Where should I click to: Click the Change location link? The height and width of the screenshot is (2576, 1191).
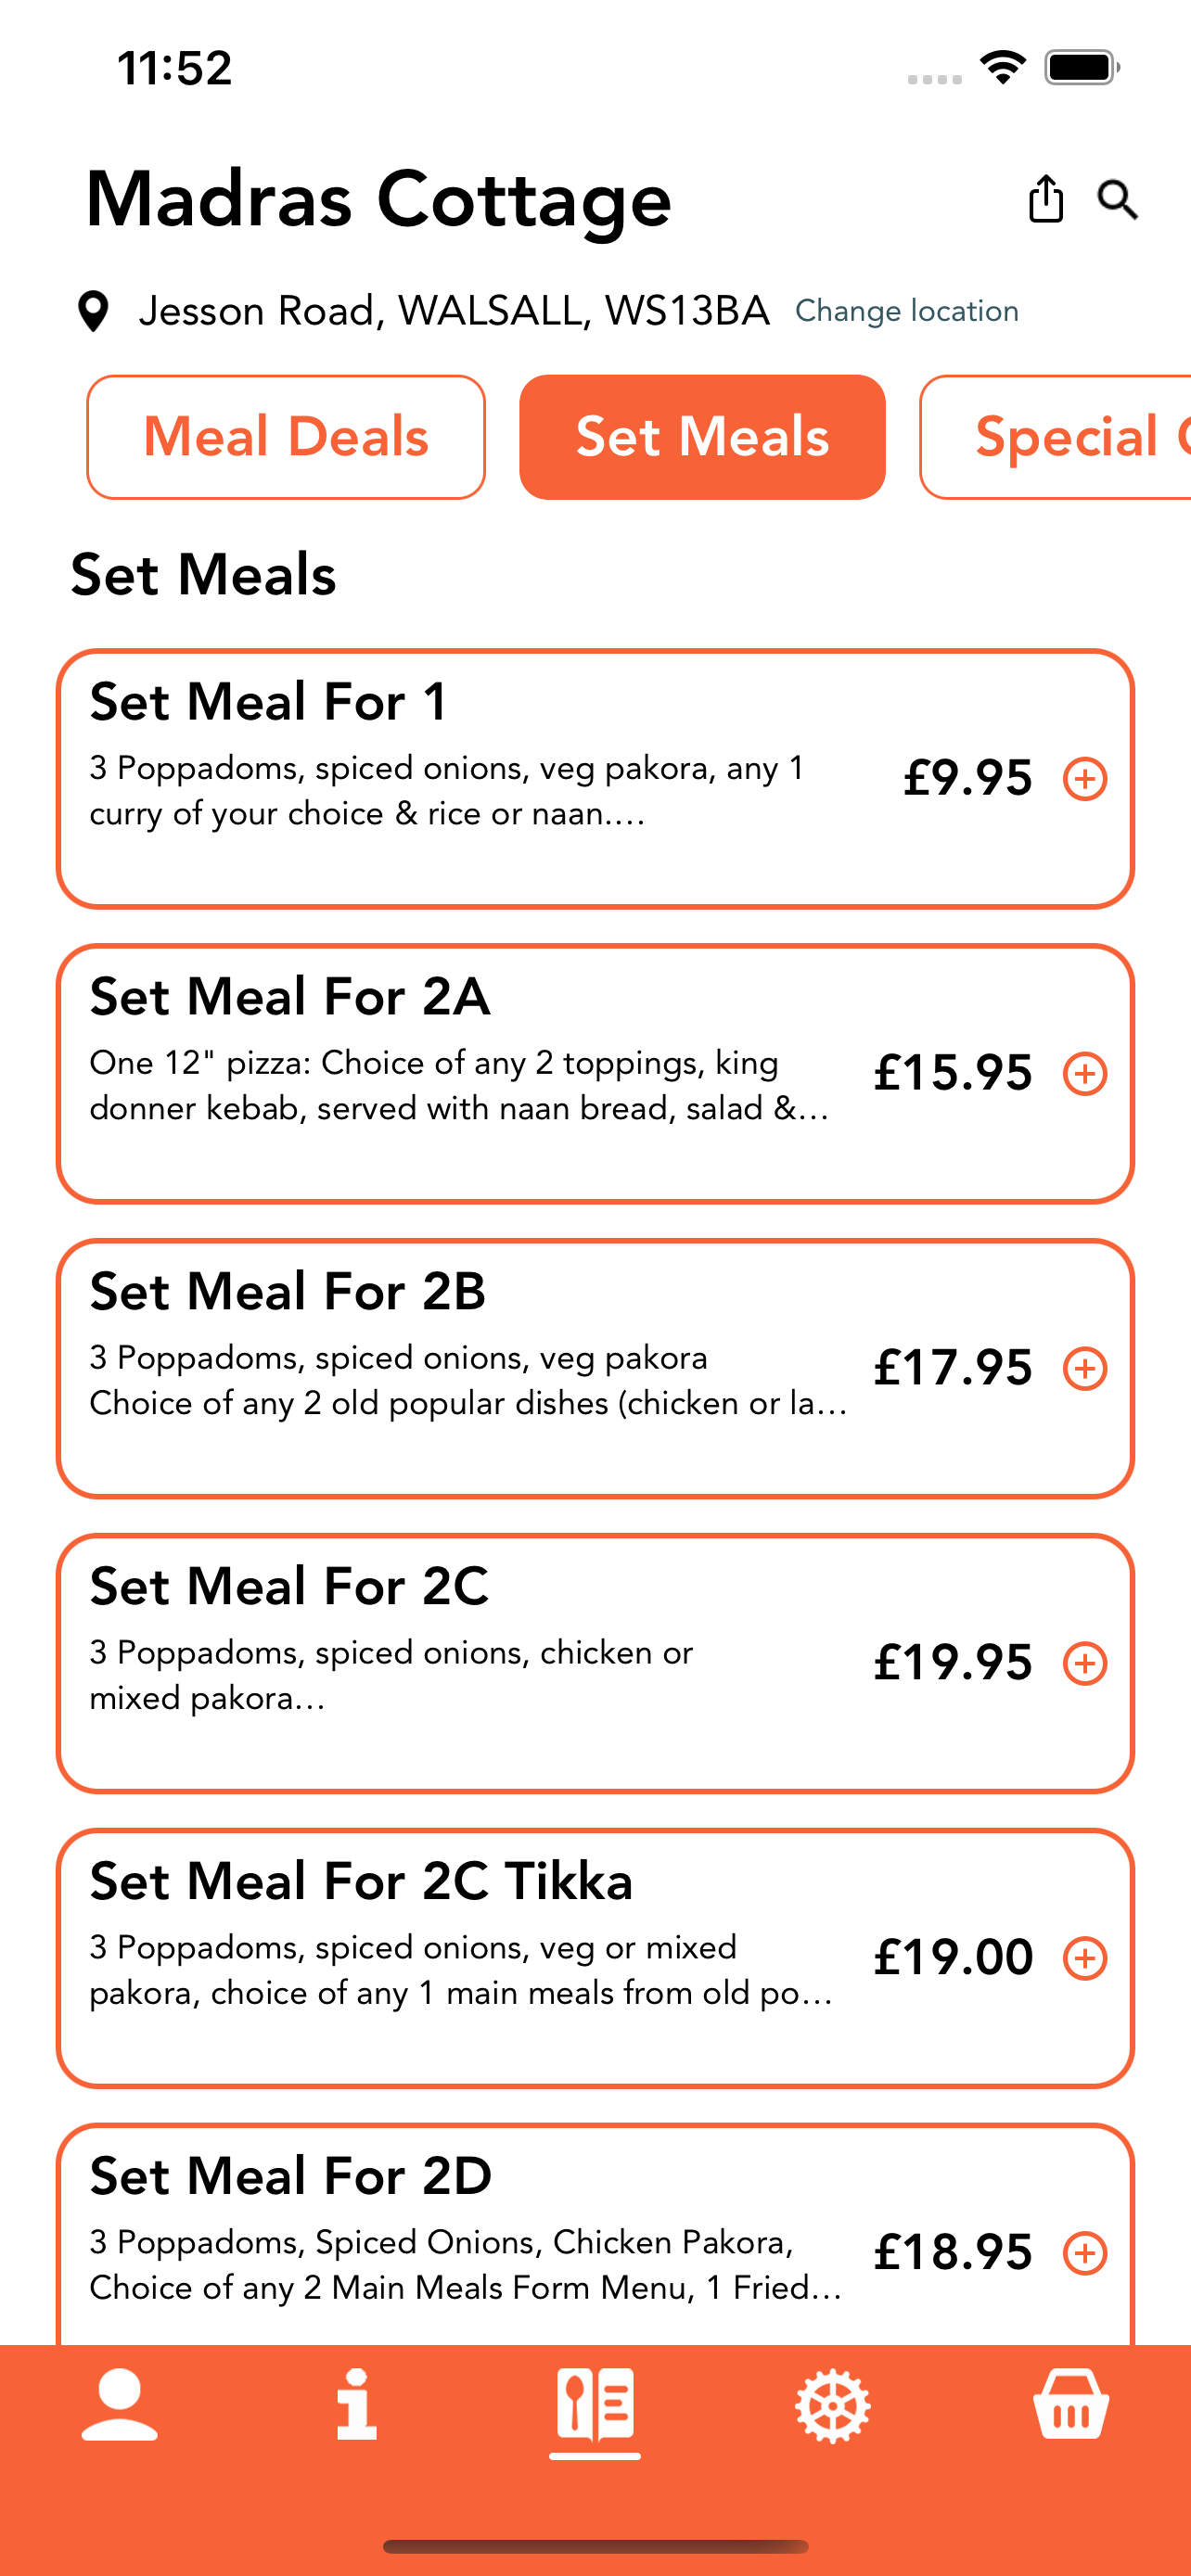click(x=907, y=311)
